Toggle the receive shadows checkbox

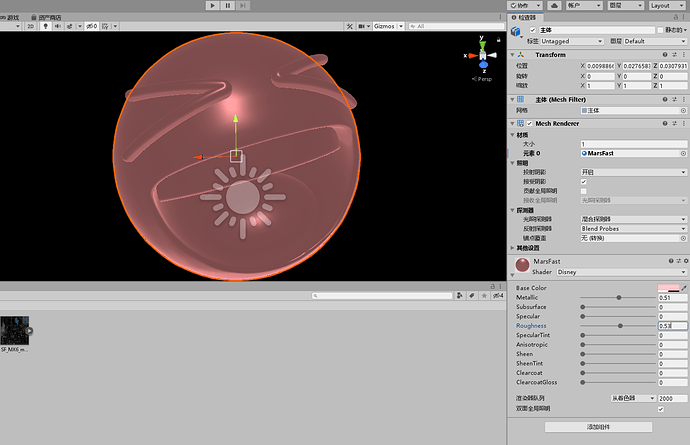(584, 182)
